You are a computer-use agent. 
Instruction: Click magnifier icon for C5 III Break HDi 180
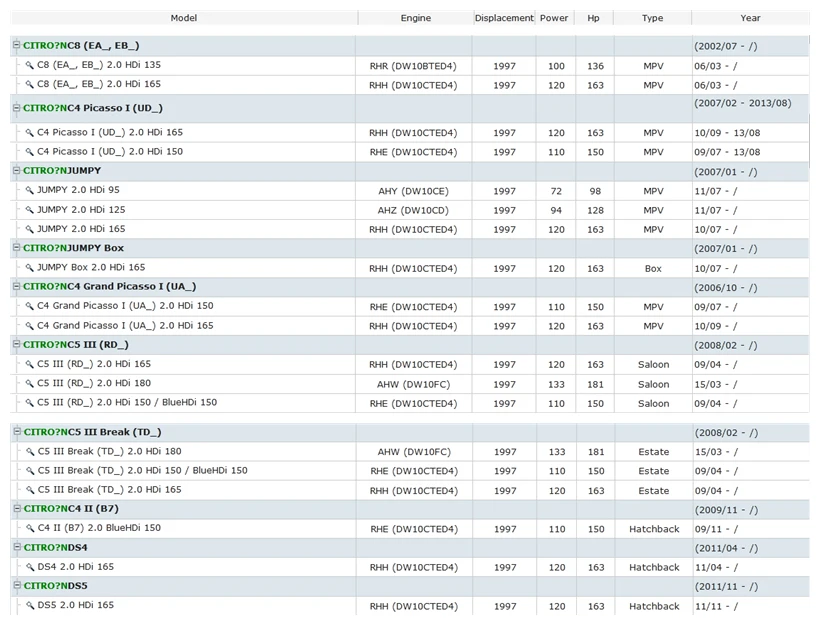30,452
